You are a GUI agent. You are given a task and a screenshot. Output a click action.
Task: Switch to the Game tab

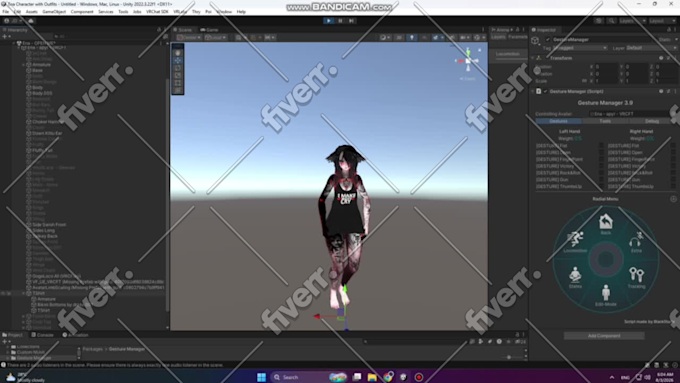click(209, 30)
